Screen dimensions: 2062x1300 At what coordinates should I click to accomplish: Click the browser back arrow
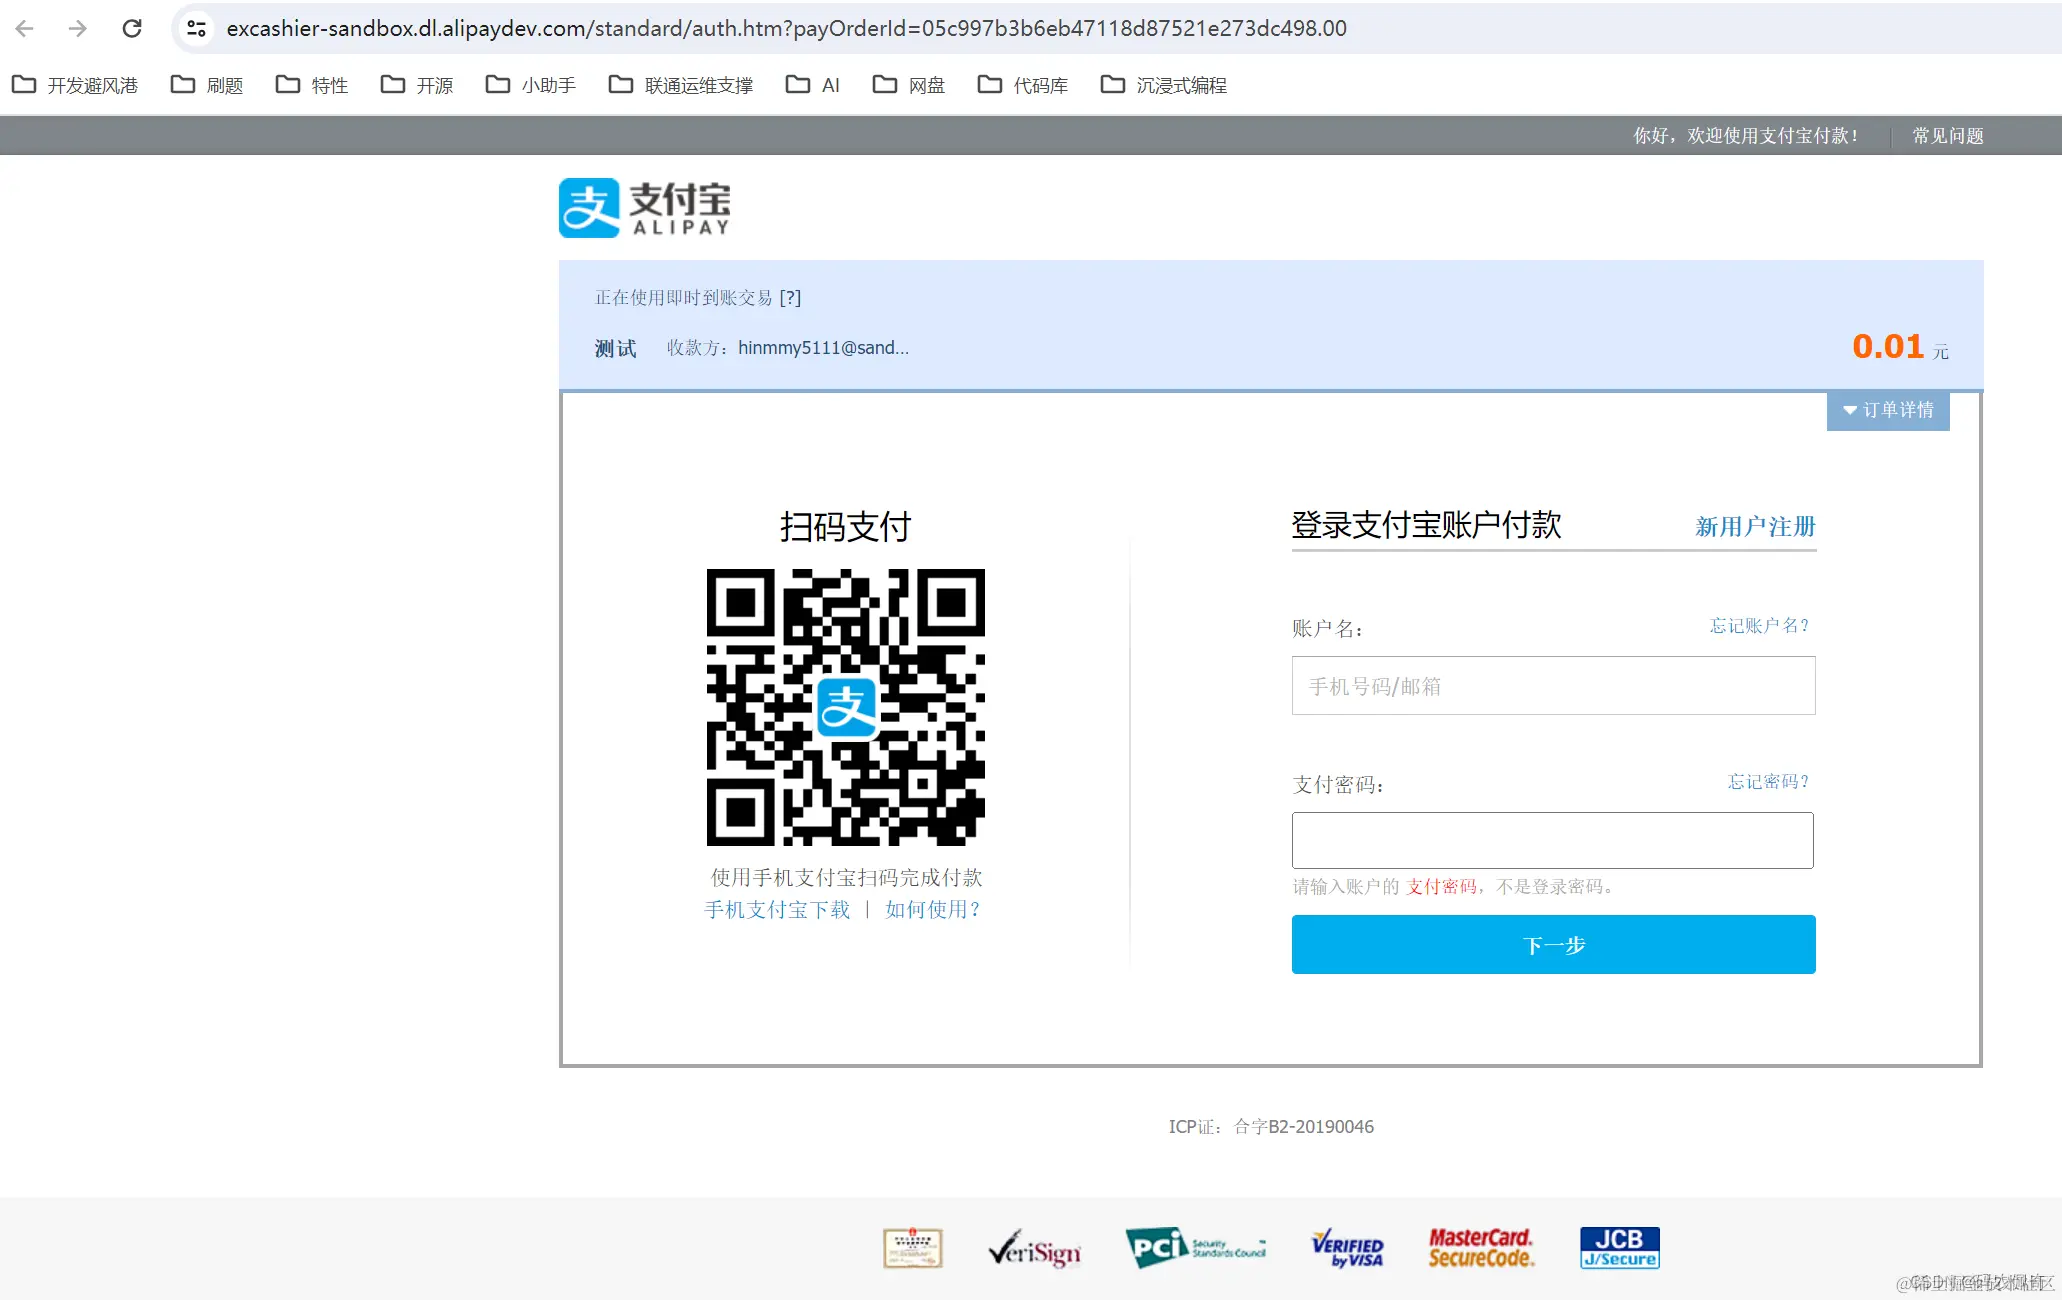click(25, 28)
